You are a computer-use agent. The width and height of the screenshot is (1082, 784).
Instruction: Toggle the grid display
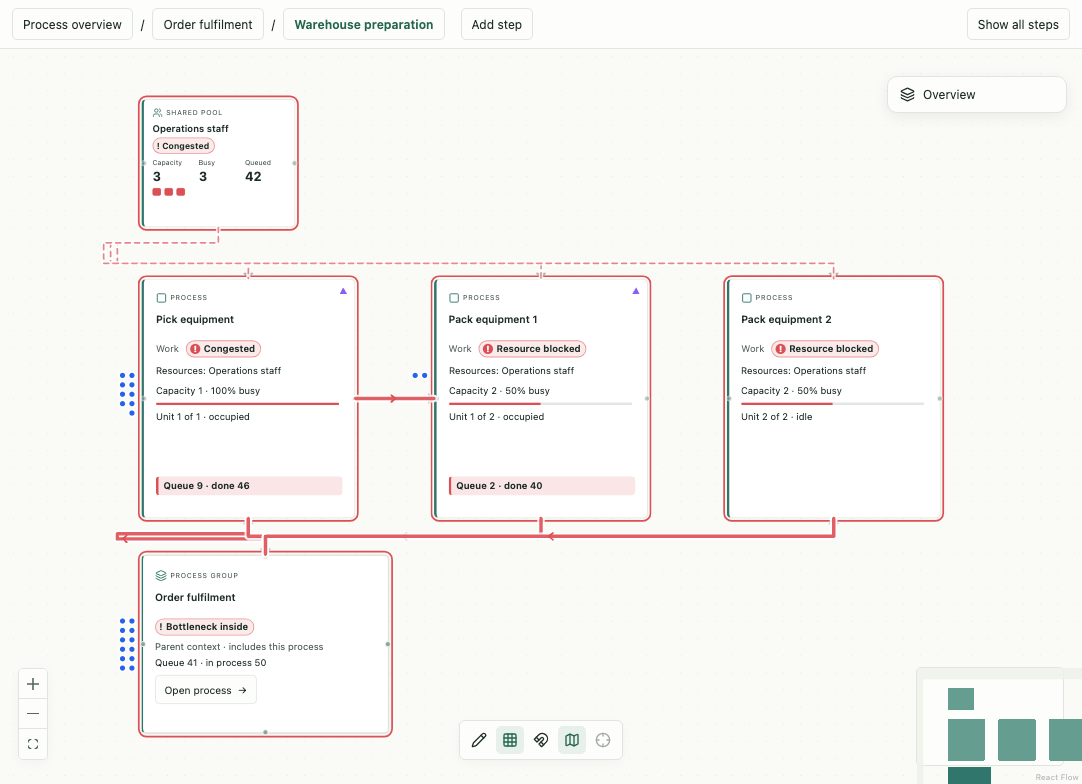[x=510, y=740]
